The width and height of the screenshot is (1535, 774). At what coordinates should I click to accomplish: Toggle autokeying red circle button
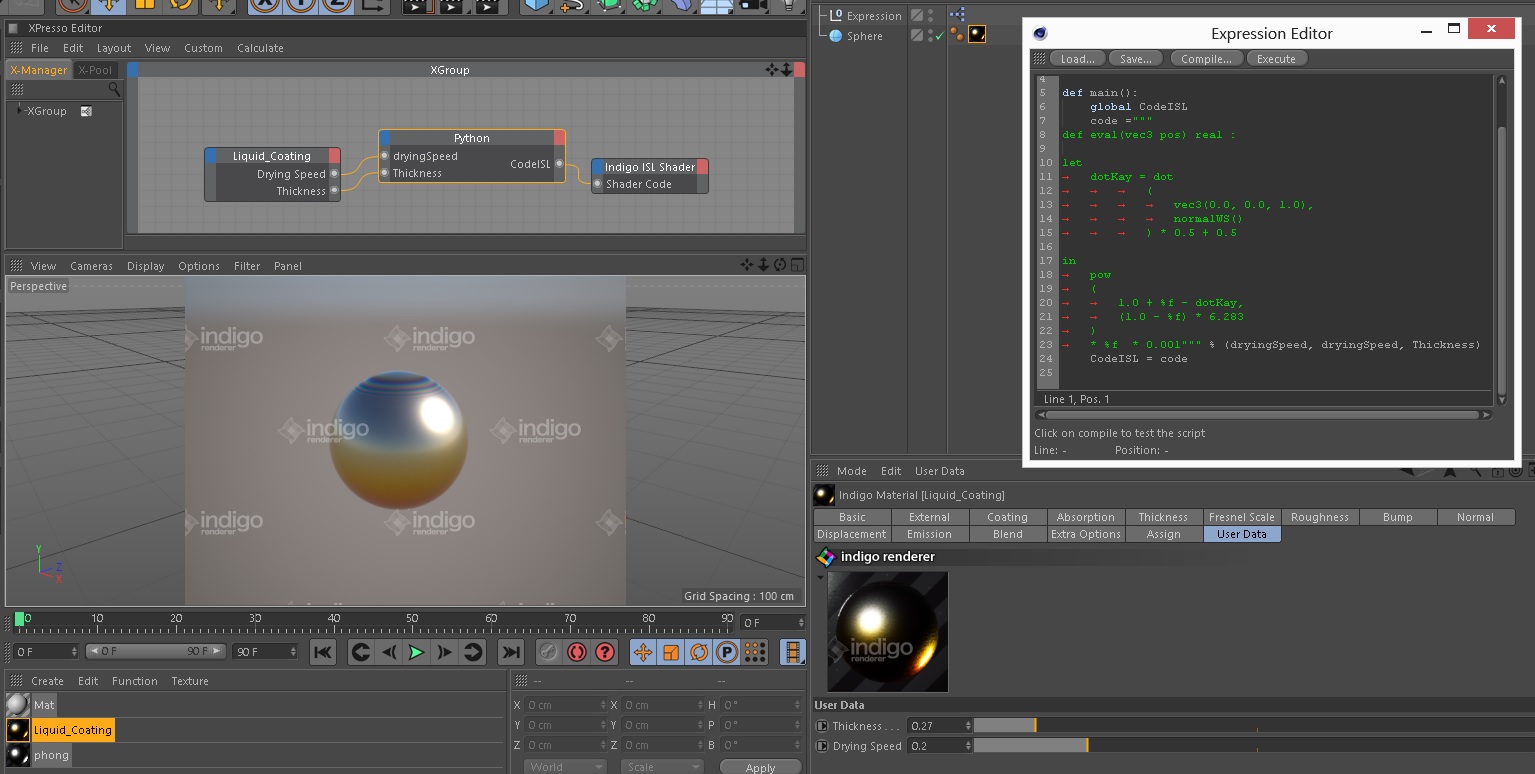577,653
